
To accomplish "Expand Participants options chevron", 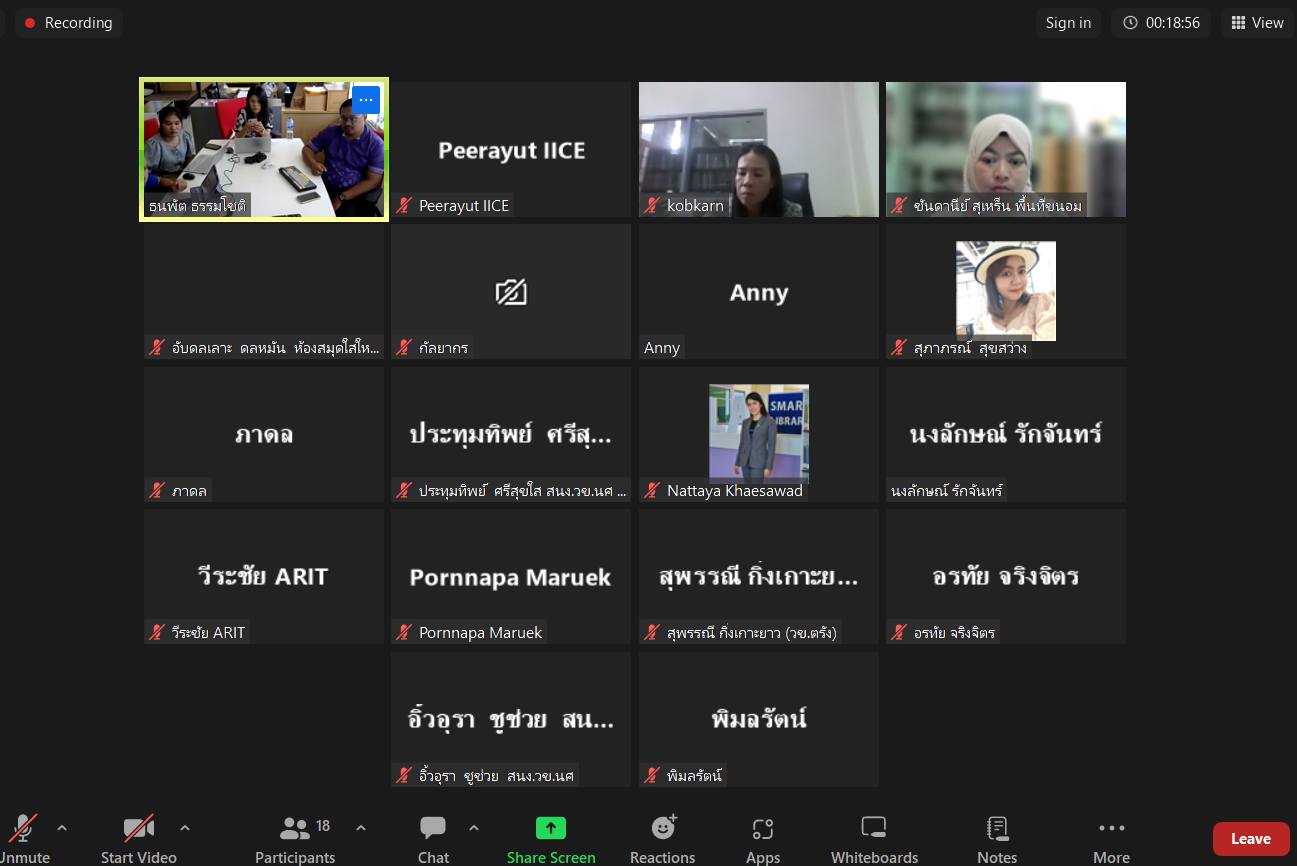I will pyautogui.click(x=361, y=828).
